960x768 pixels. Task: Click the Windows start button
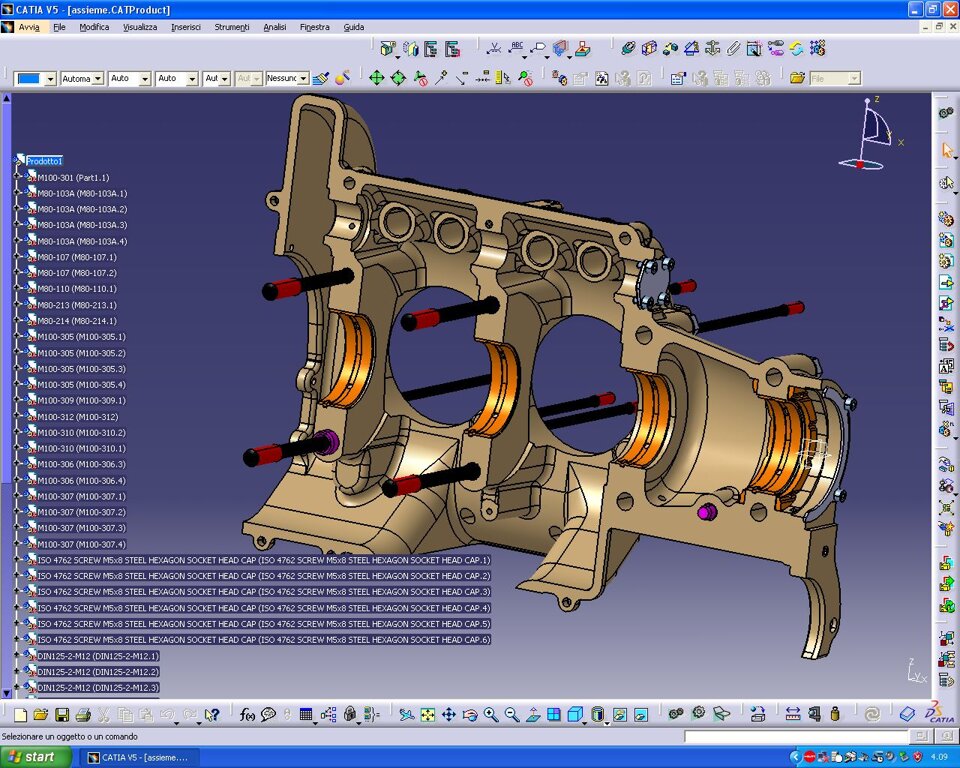tap(36, 757)
